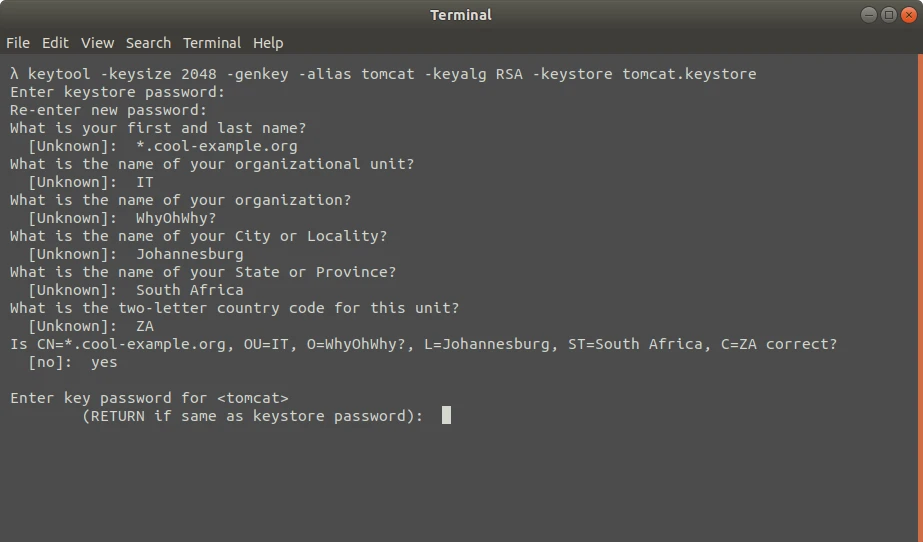
Task: Click the ZA country code answer
Action: (145, 326)
